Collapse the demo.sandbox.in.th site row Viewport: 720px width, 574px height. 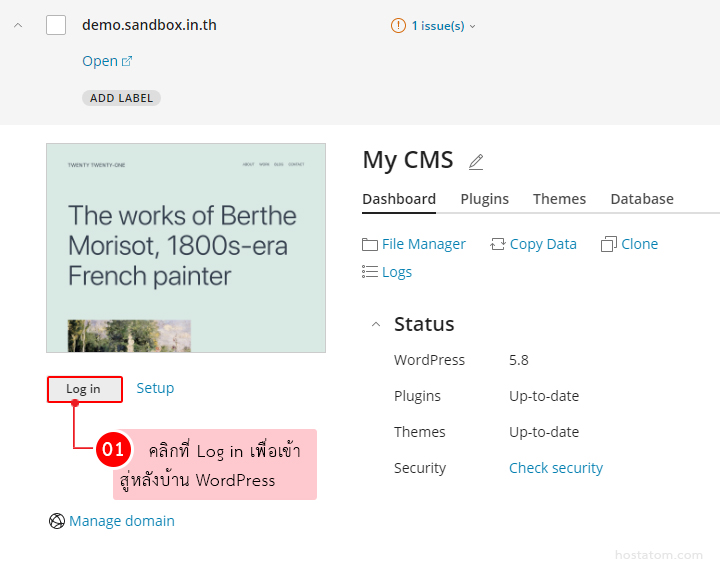(x=17, y=25)
